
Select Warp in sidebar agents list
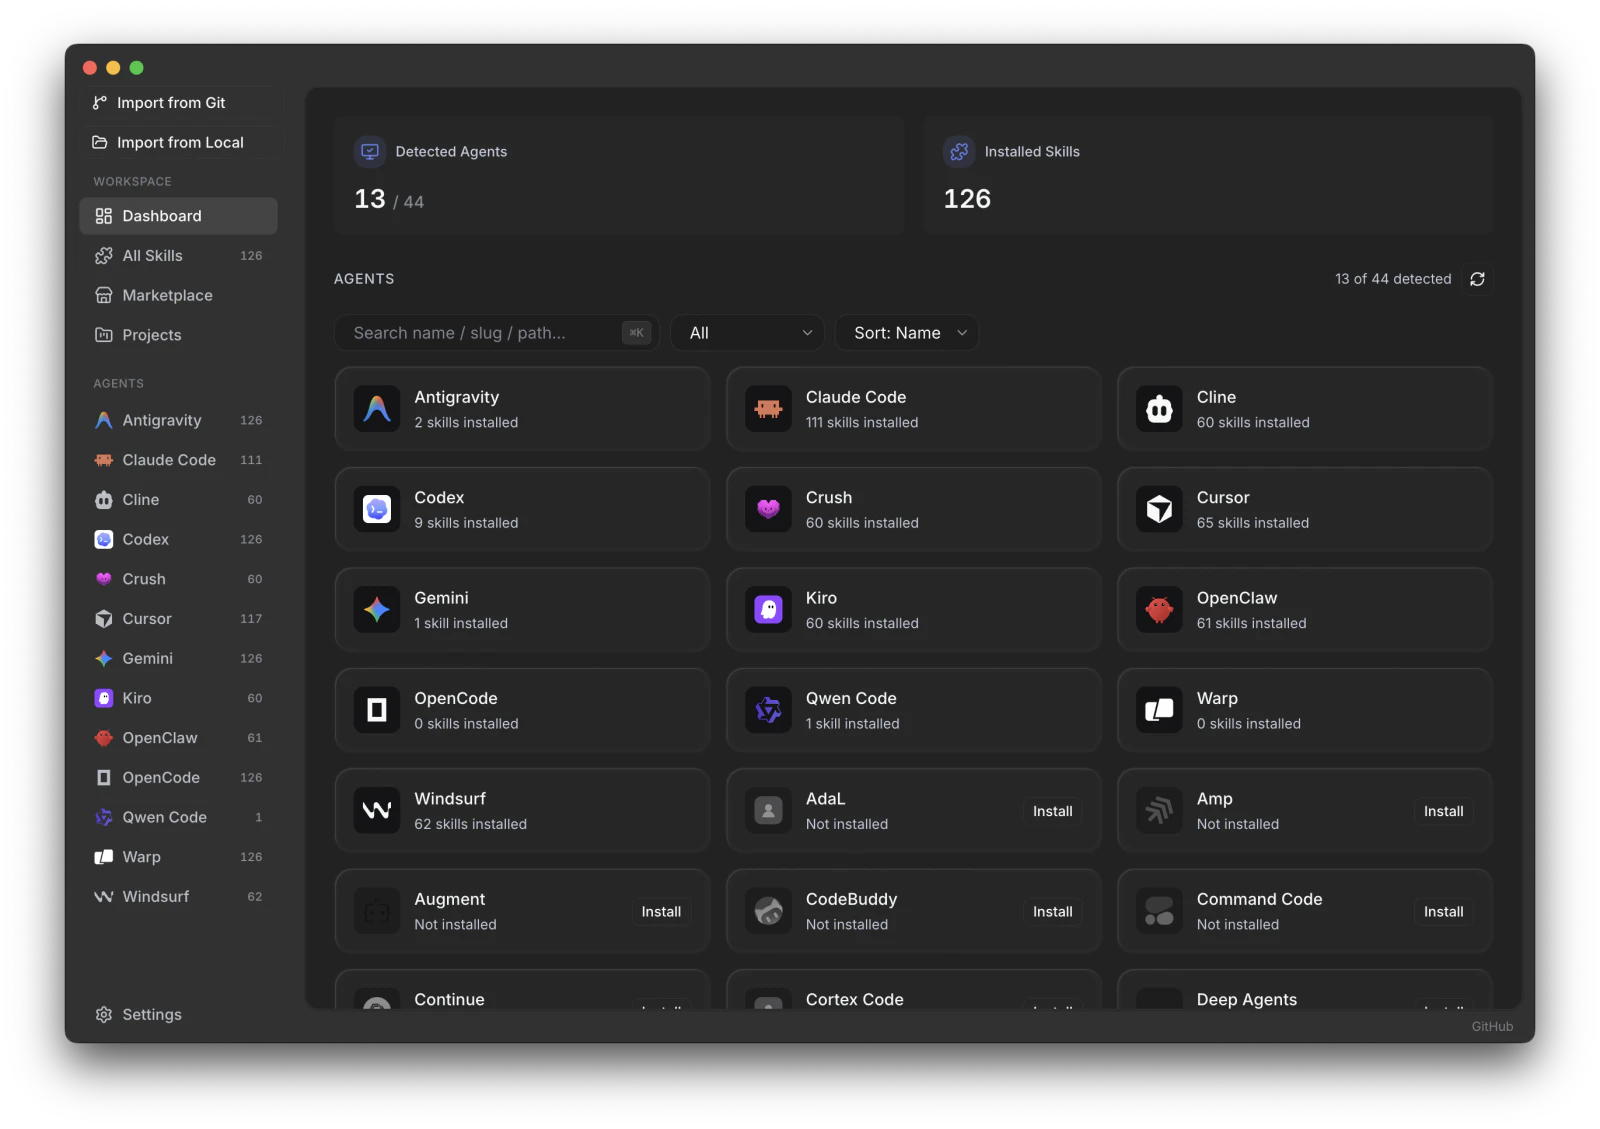[x=178, y=857]
